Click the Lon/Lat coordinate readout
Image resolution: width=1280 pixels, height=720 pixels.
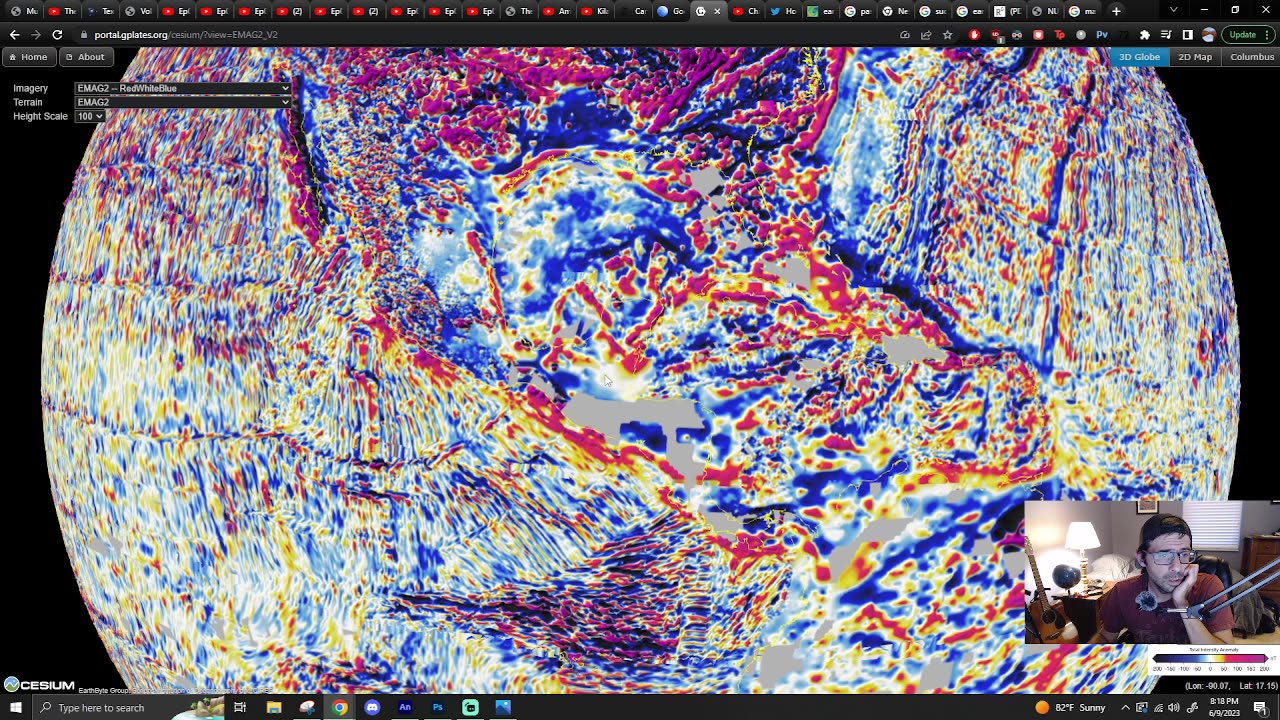click(x=1230, y=686)
